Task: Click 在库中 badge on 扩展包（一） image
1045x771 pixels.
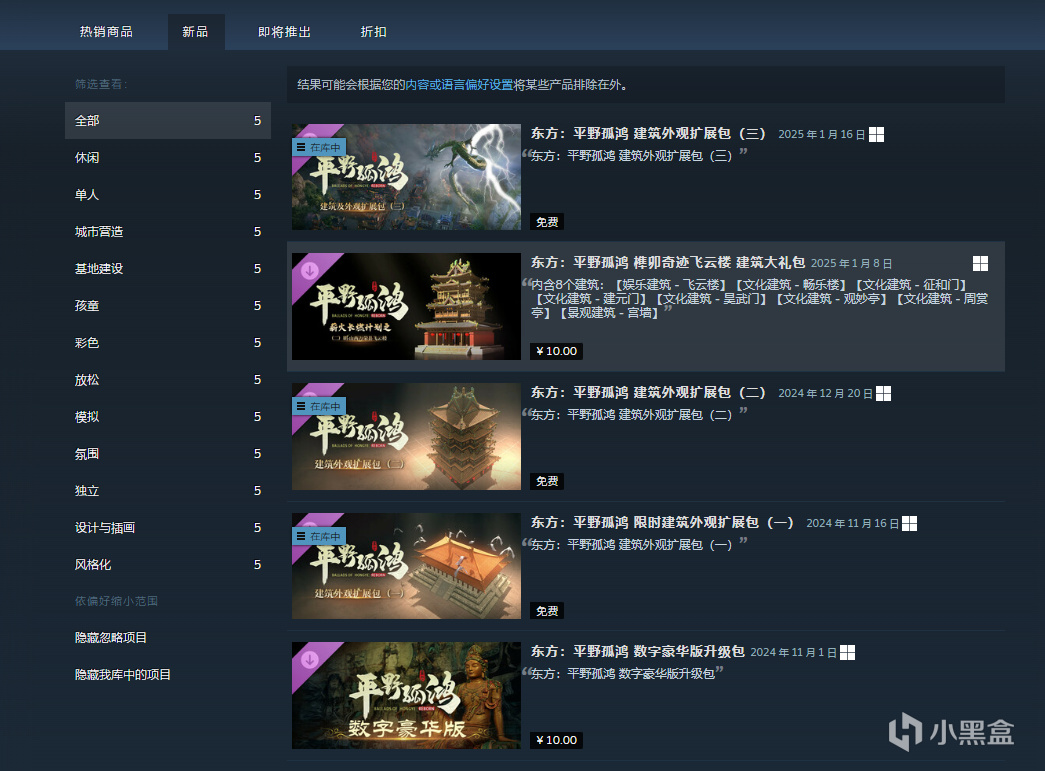Action: 319,536
